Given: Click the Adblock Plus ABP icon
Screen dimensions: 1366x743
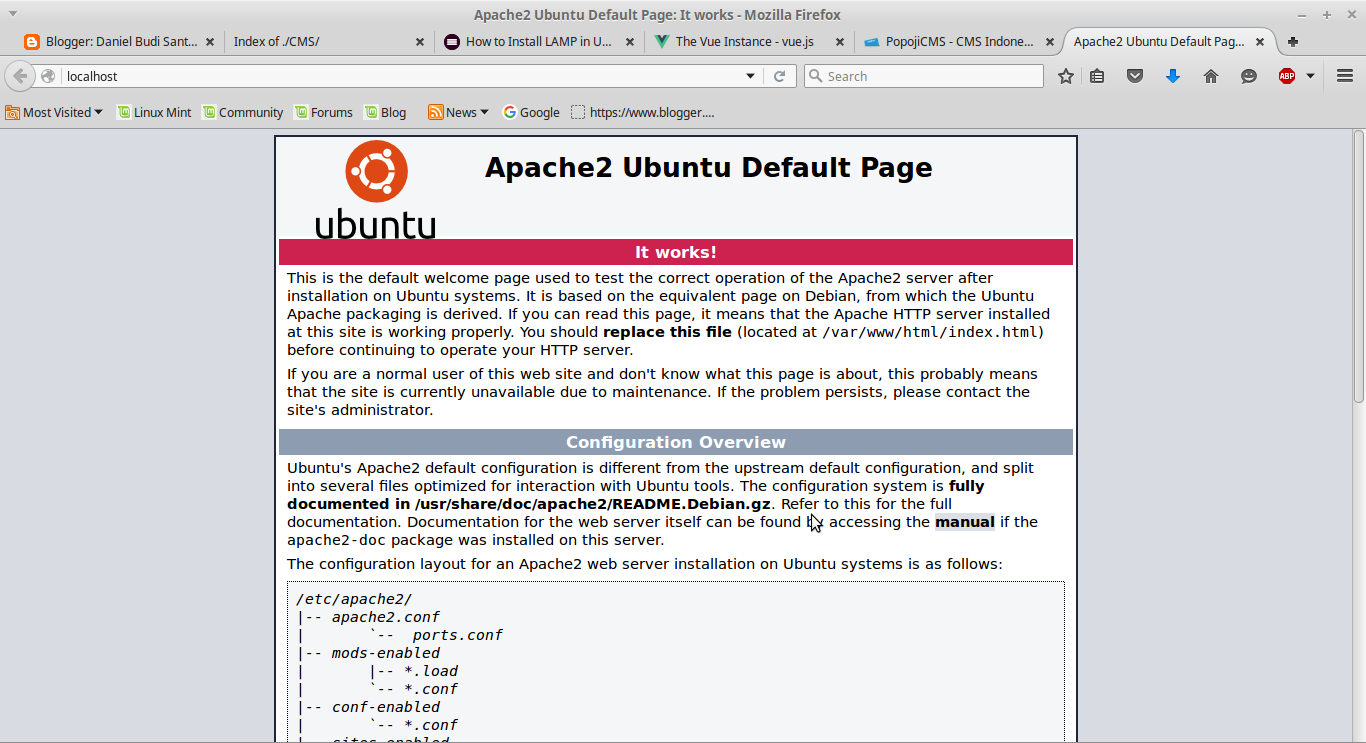Looking at the screenshot, I should (x=1287, y=76).
